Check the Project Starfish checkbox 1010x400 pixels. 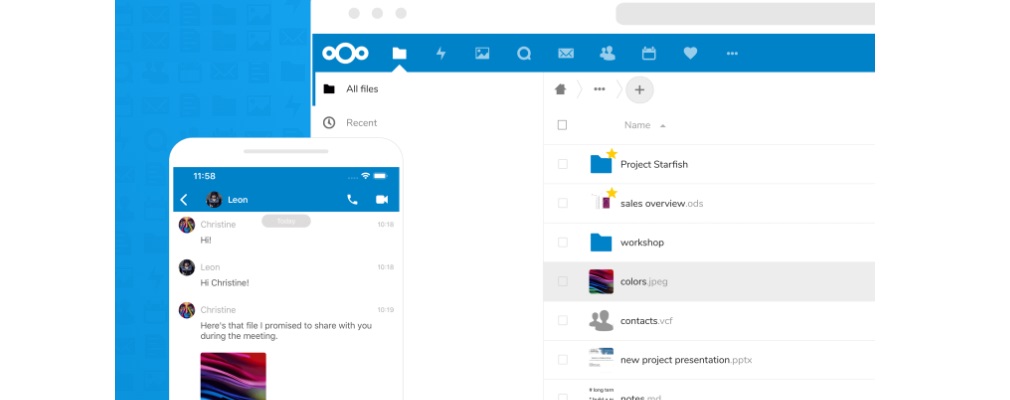tap(562, 164)
